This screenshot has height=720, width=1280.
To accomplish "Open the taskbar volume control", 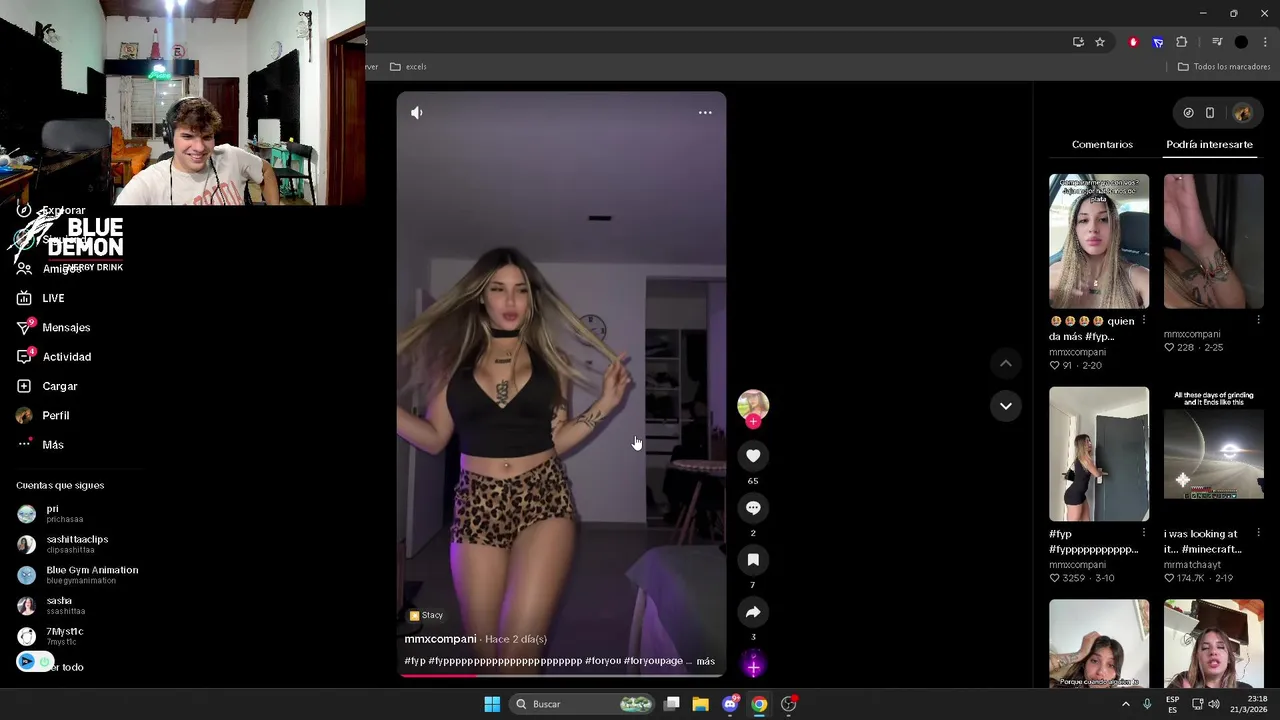I will [1214, 704].
